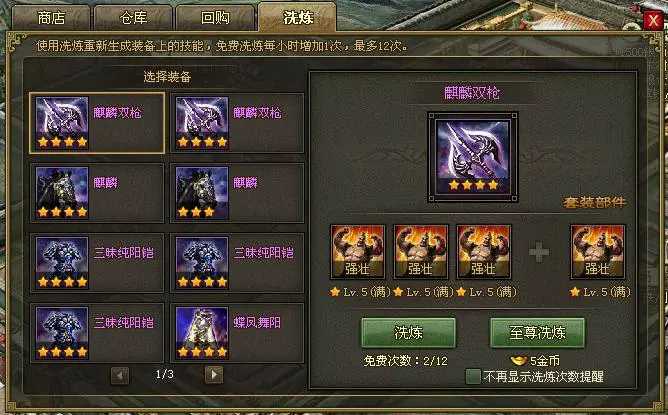Choose the four-star 麒麟 armor icon
The height and width of the screenshot is (415, 668).
click(62, 193)
